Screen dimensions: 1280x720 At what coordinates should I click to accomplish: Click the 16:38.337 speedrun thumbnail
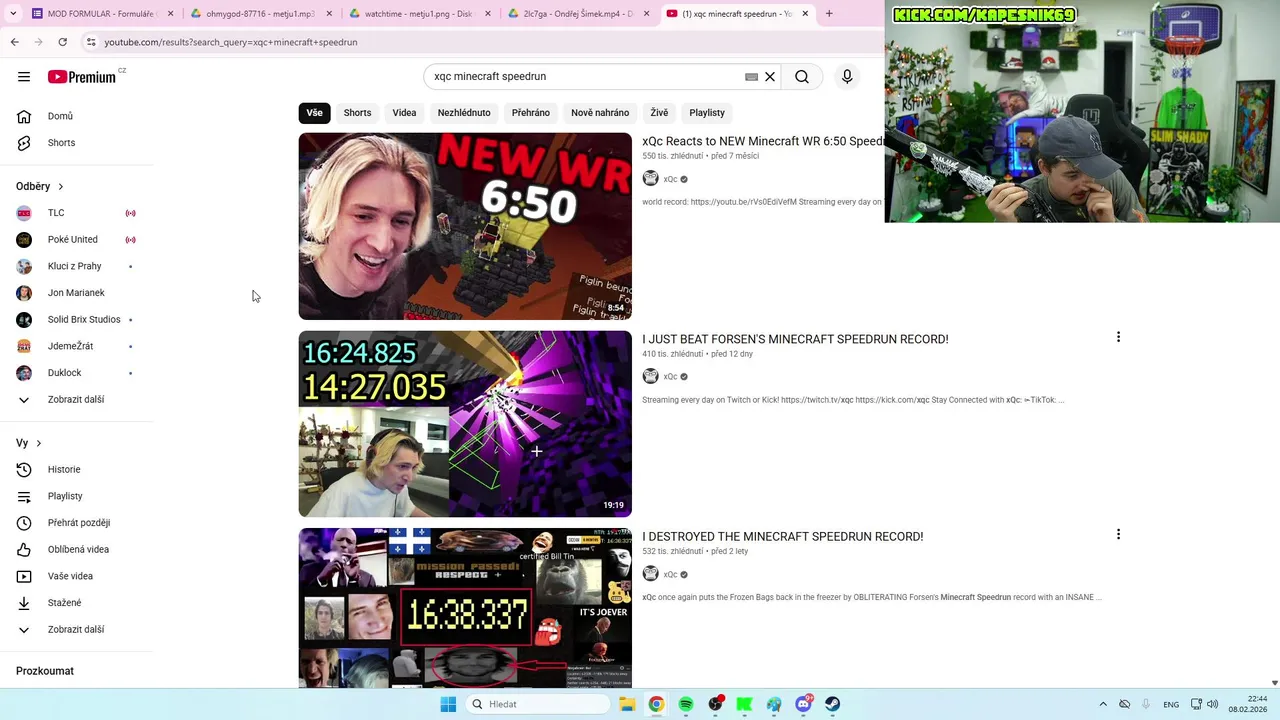[465, 608]
